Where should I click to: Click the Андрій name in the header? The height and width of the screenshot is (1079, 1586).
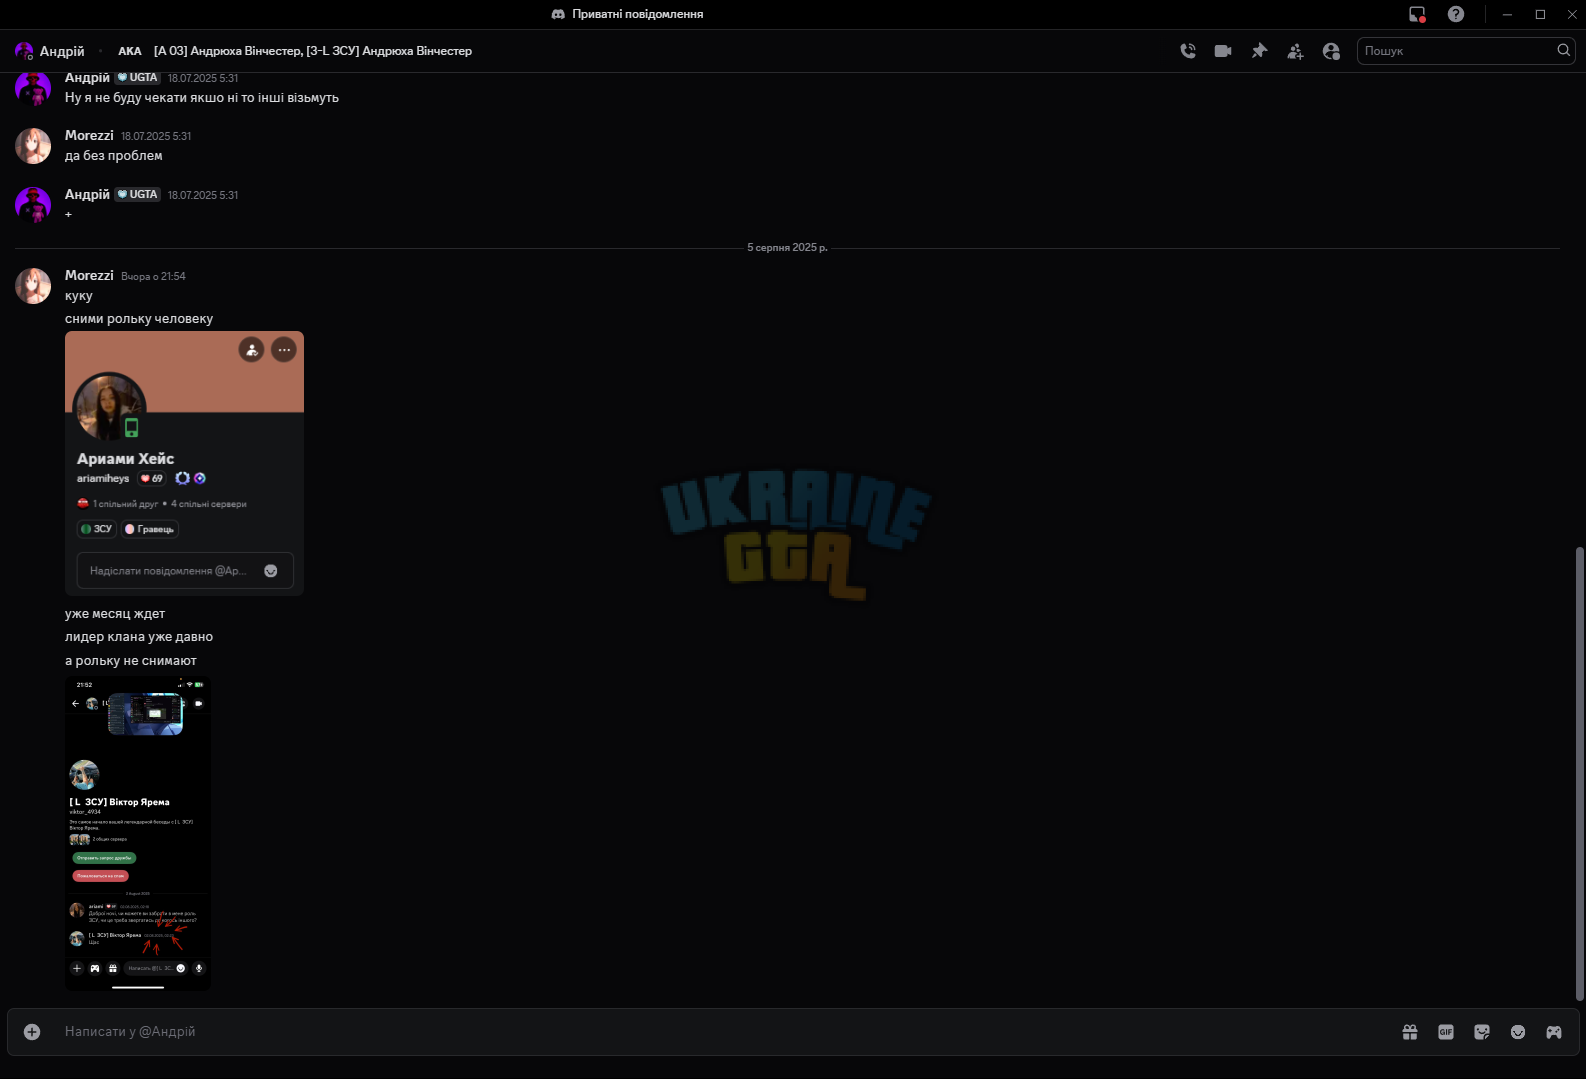coord(62,51)
